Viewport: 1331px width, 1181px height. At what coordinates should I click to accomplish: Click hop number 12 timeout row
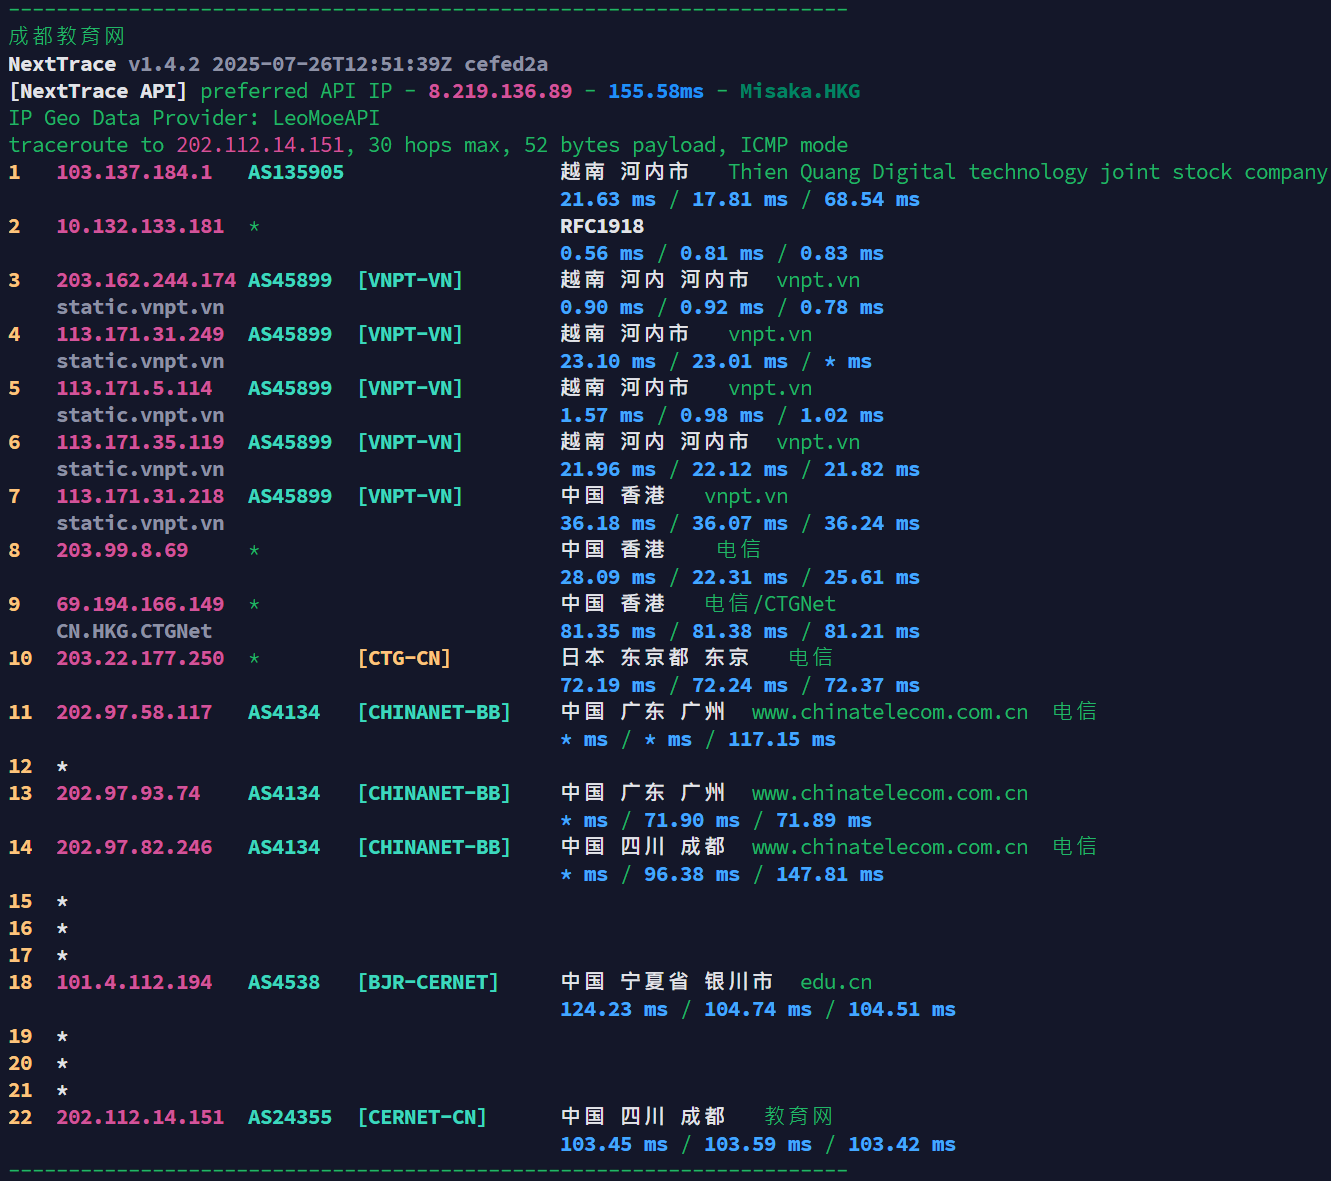pos(38,766)
